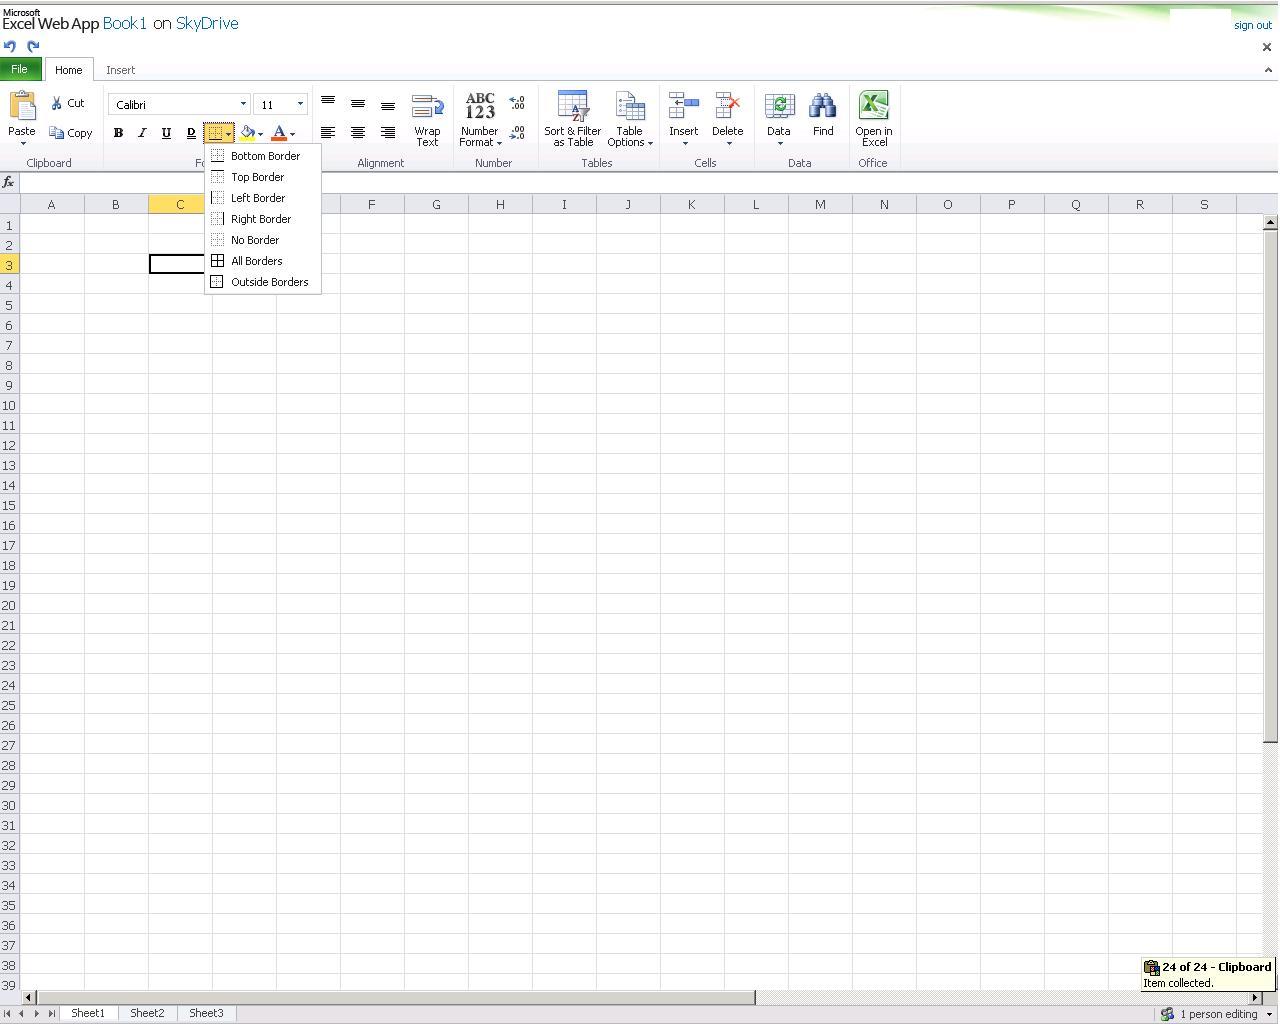Apply the Fill Color bucket

pos(247,133)
